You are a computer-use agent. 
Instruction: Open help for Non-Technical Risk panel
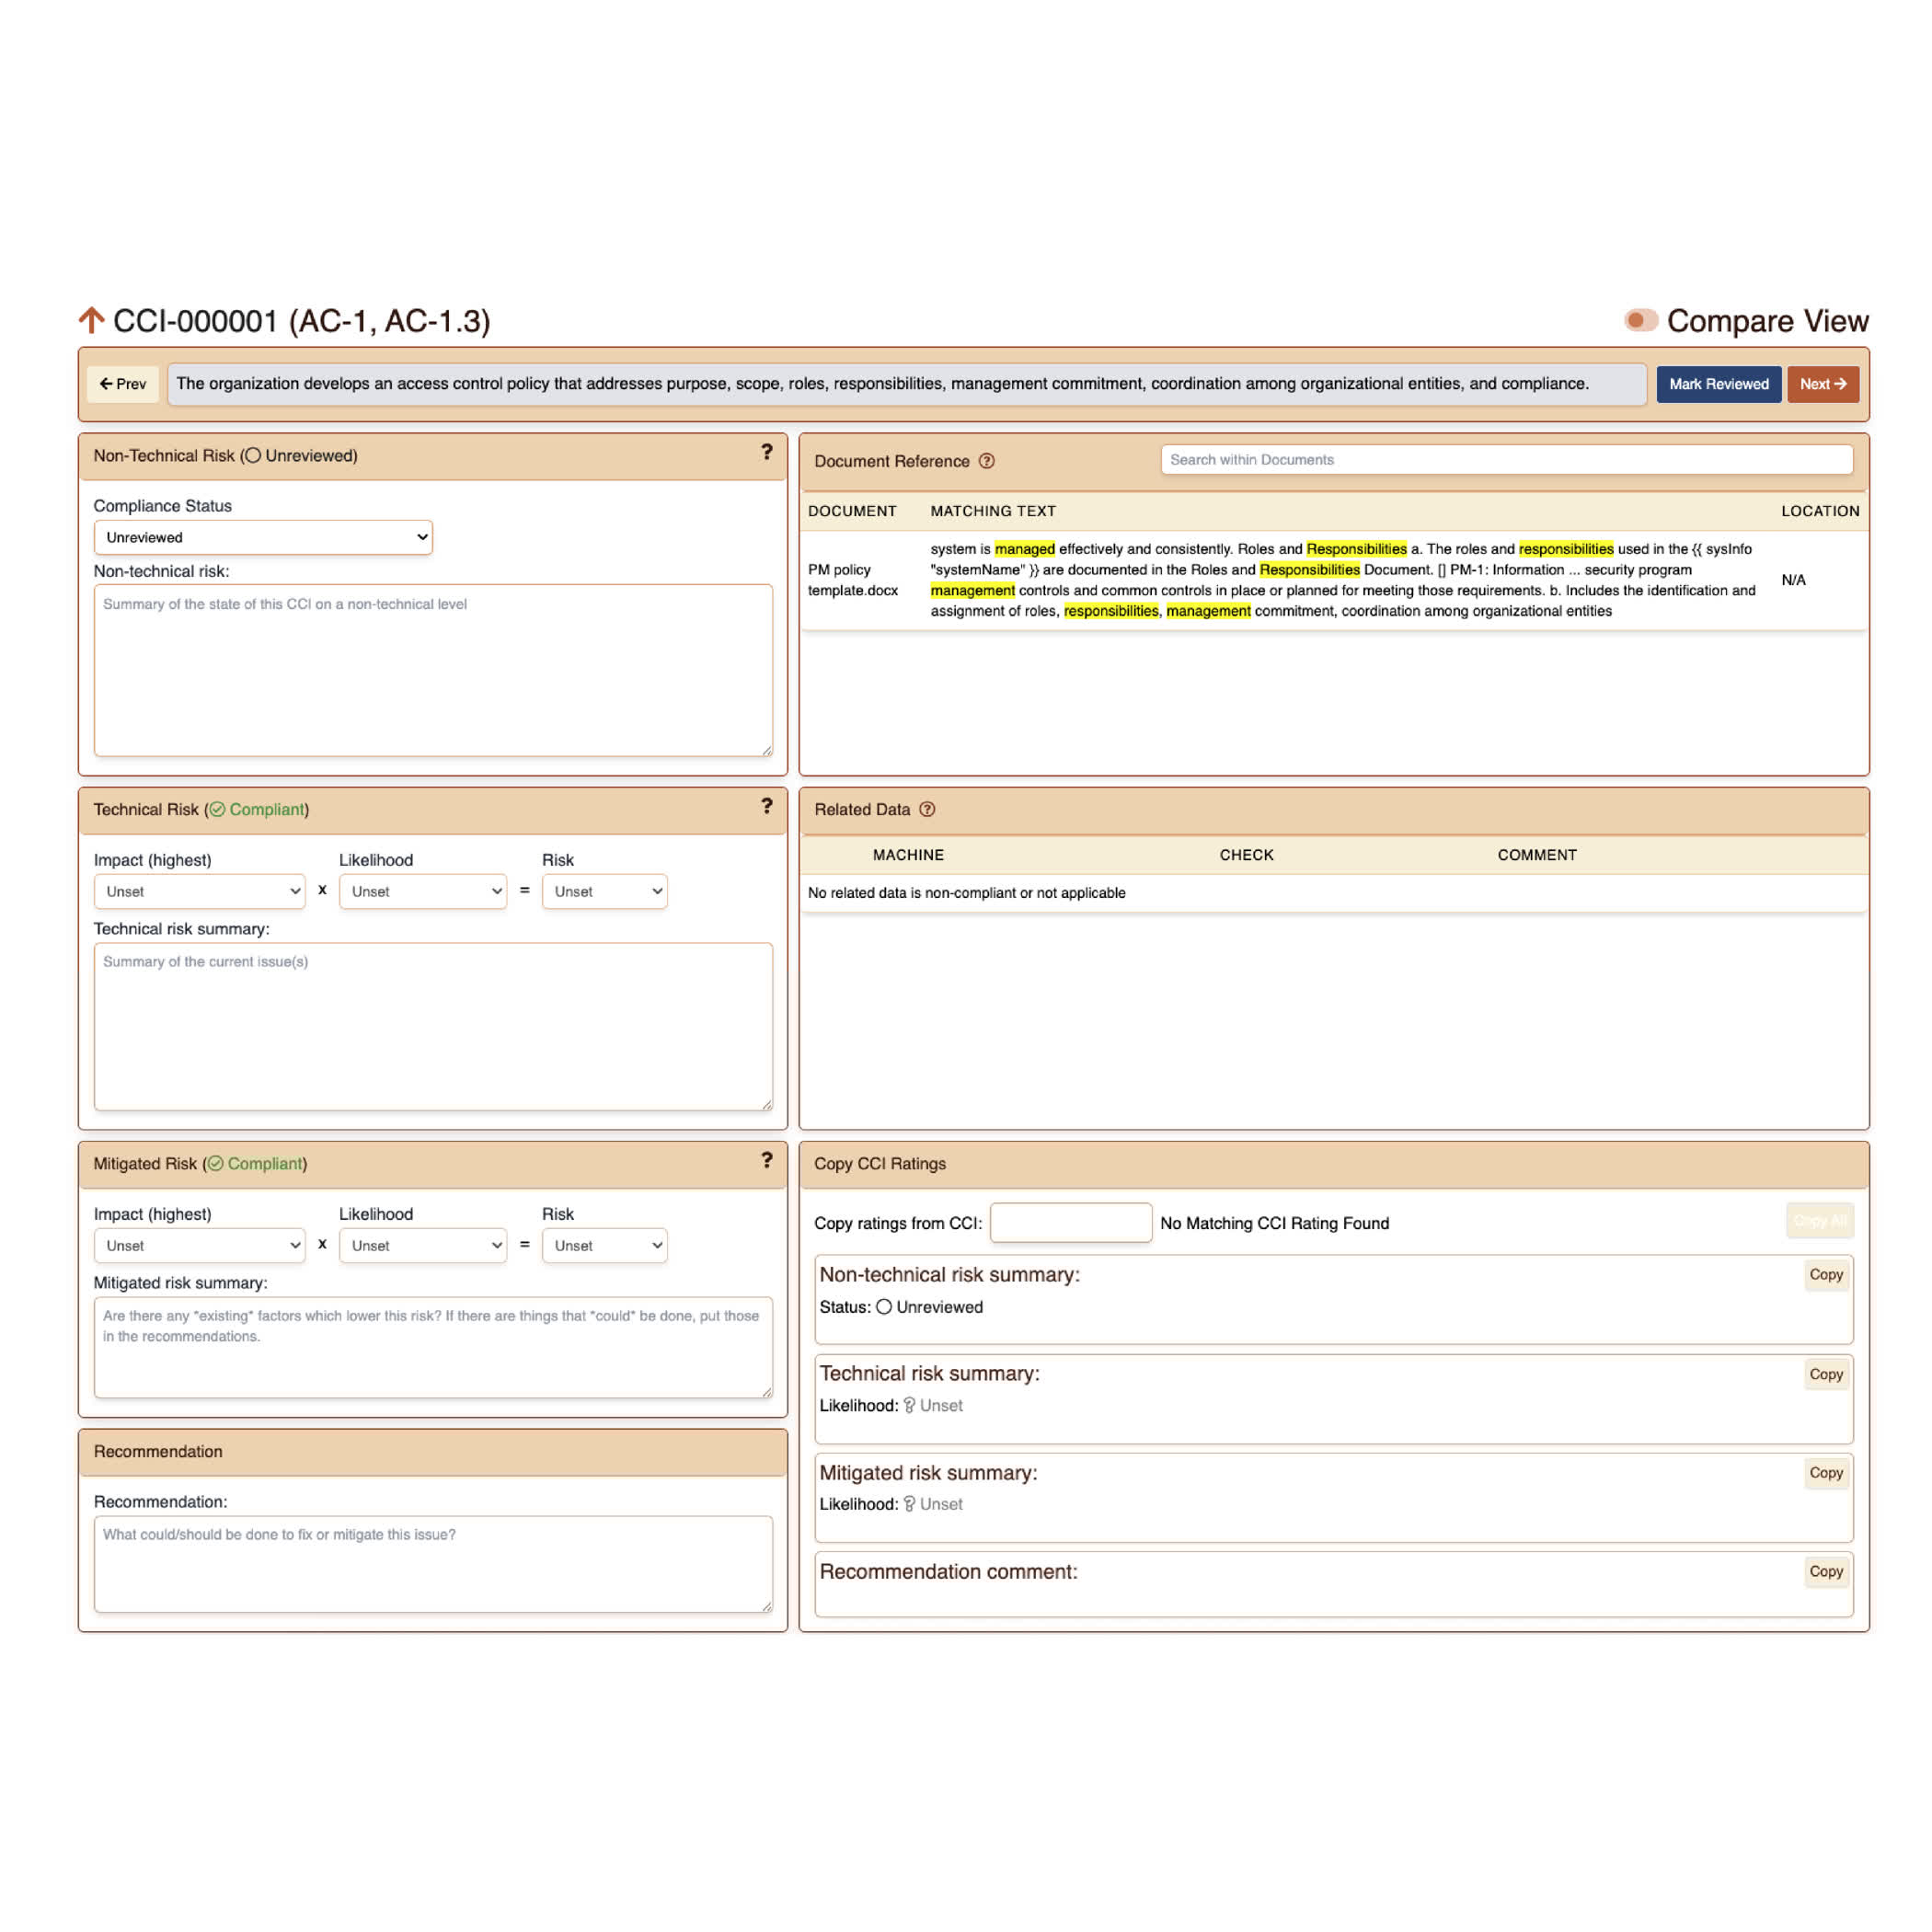766,453
